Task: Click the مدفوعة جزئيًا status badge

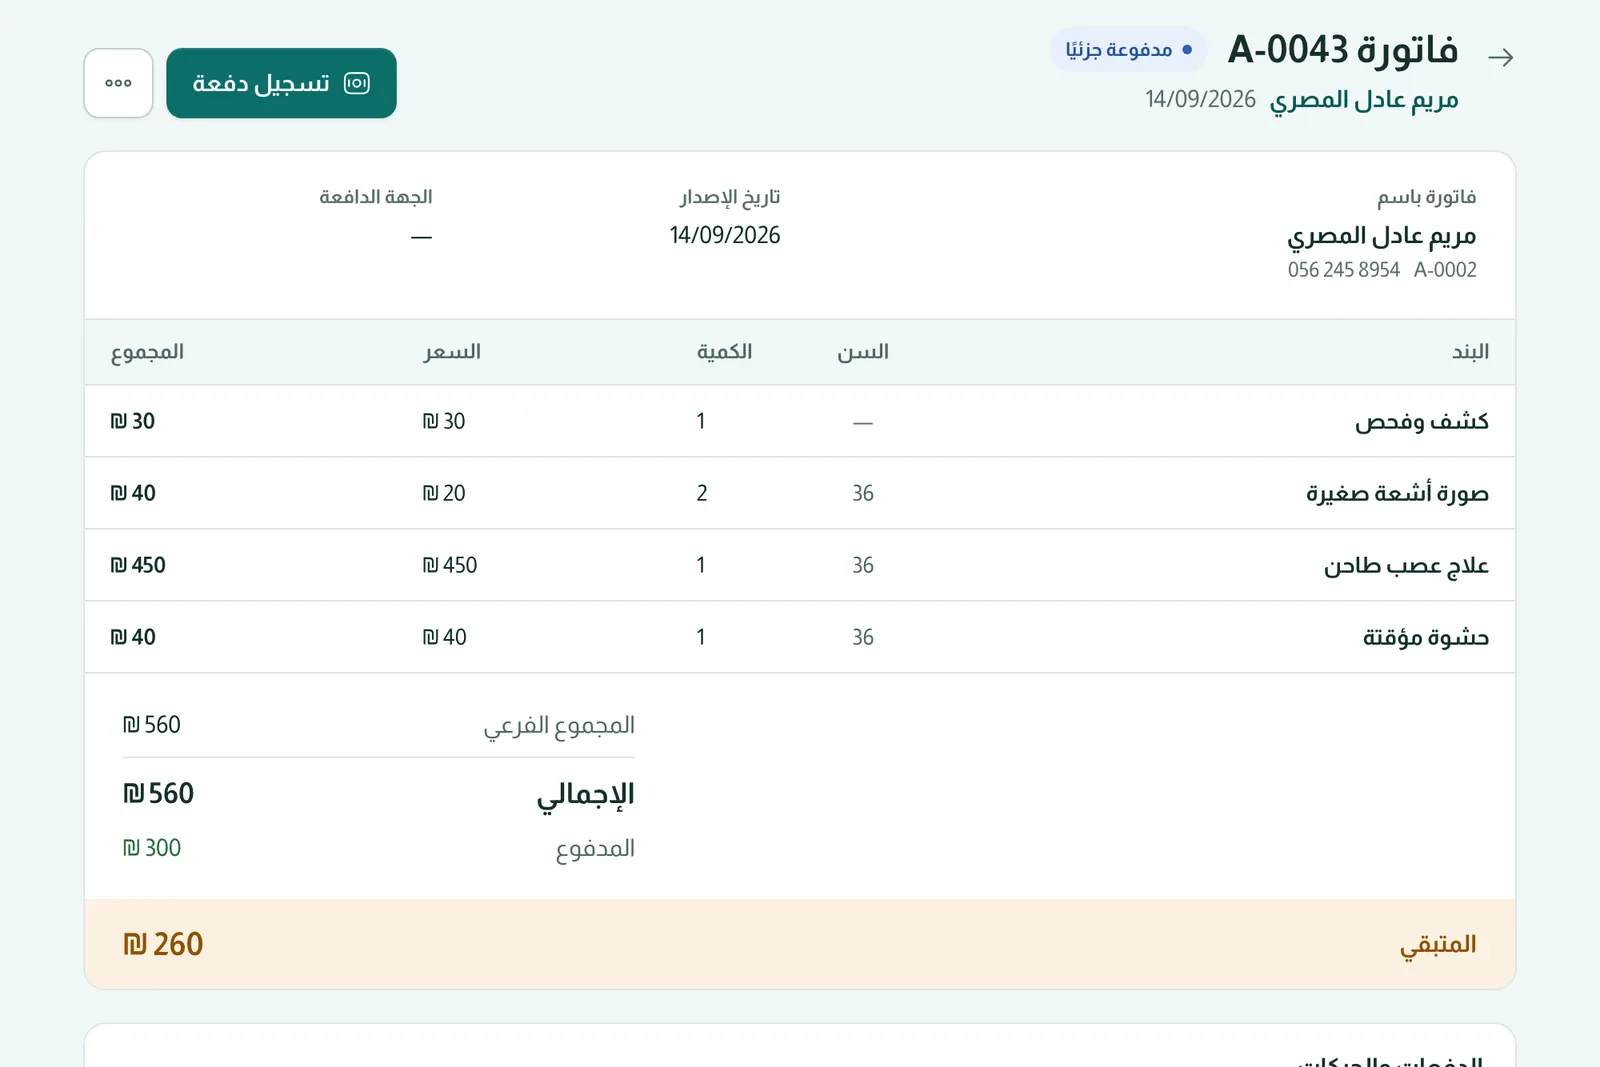Action: pos(1128,49)
